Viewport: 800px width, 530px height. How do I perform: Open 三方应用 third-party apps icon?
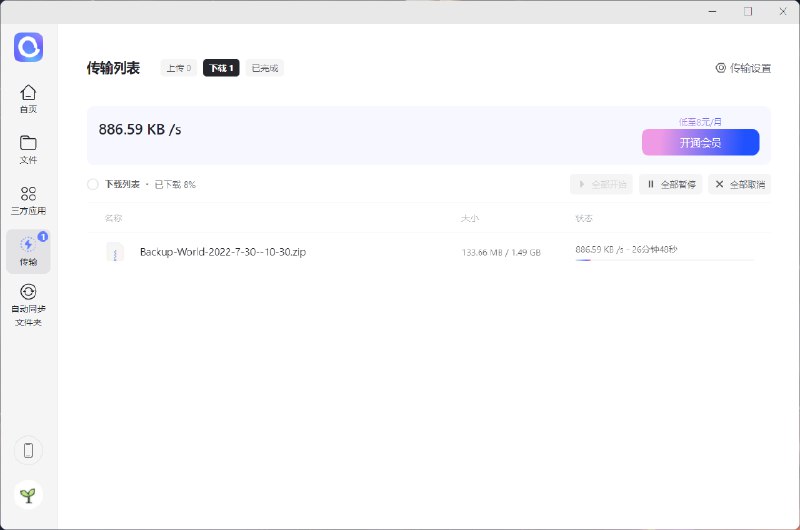click(28, 194)
